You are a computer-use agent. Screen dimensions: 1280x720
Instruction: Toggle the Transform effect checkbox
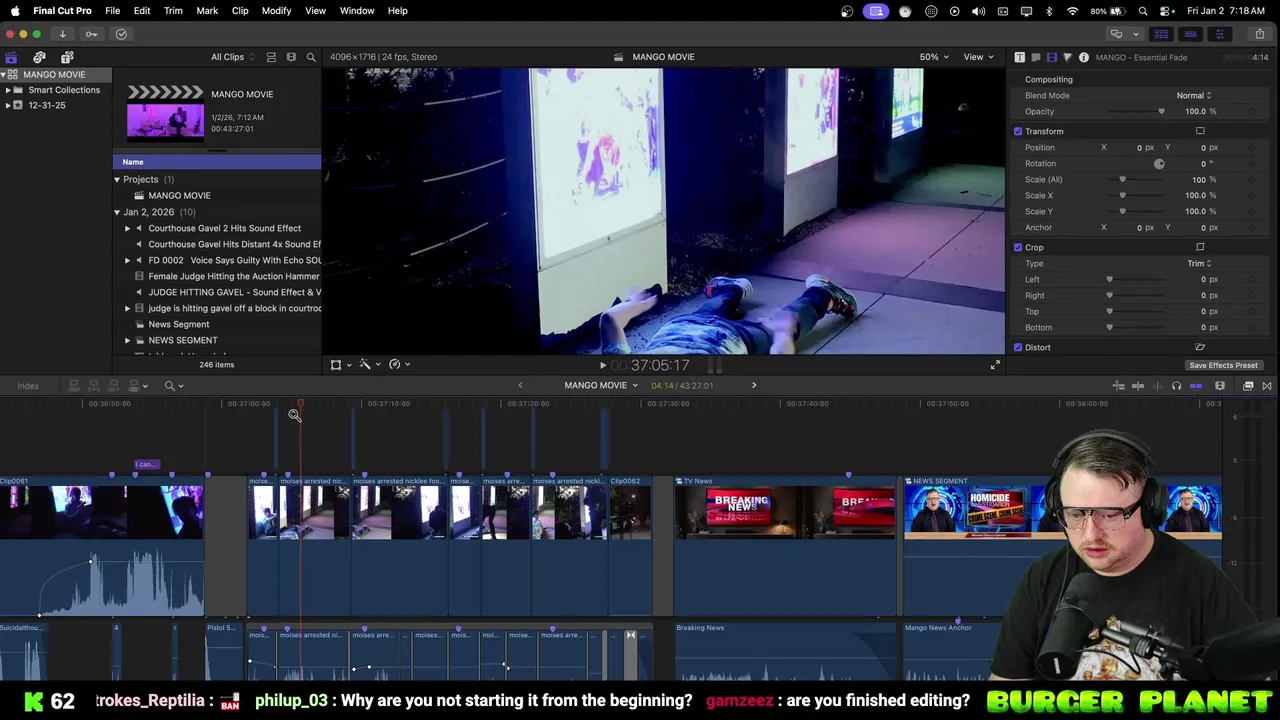(1018, 131)
